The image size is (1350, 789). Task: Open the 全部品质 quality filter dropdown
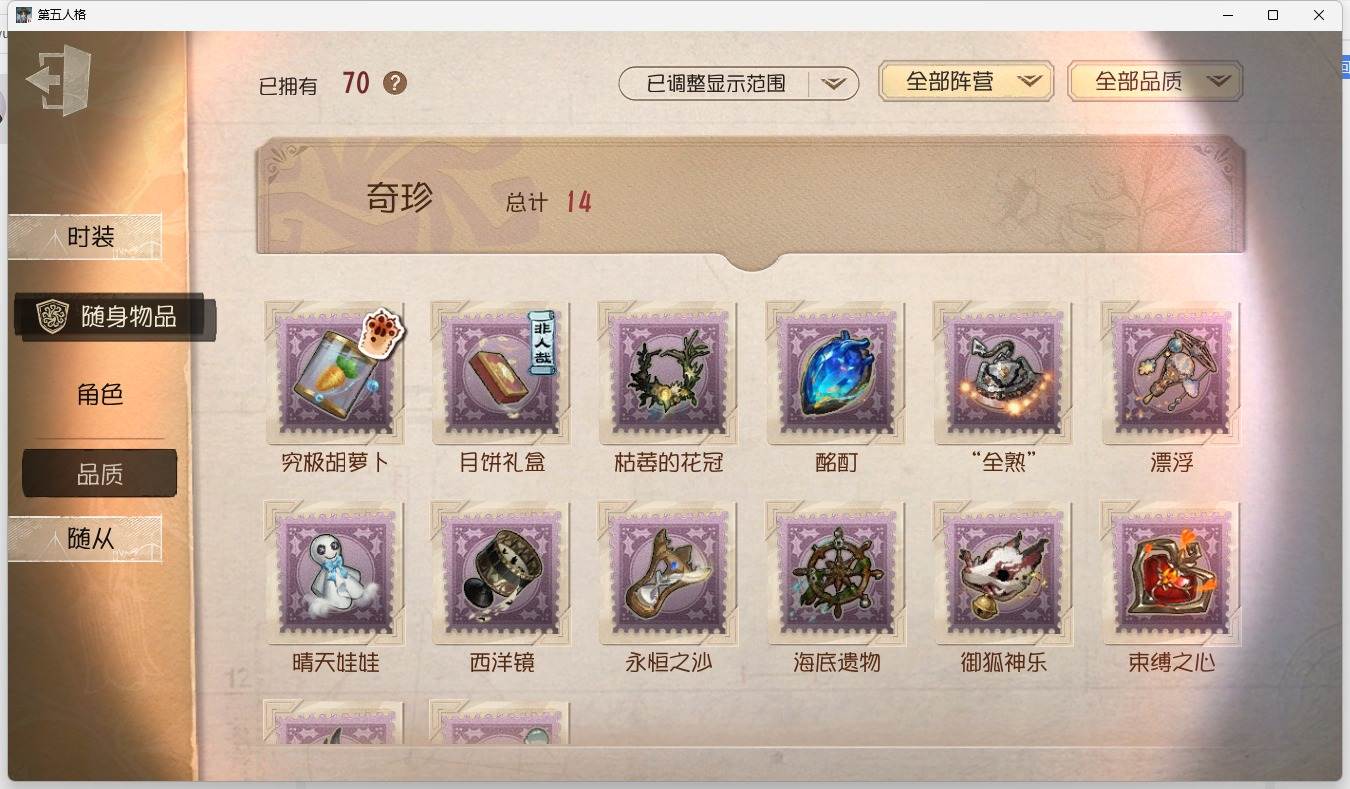tap(1155, 82)
